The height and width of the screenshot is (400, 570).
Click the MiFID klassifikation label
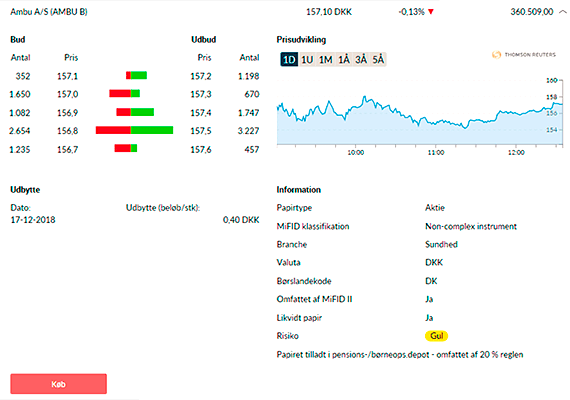(313, 226)
